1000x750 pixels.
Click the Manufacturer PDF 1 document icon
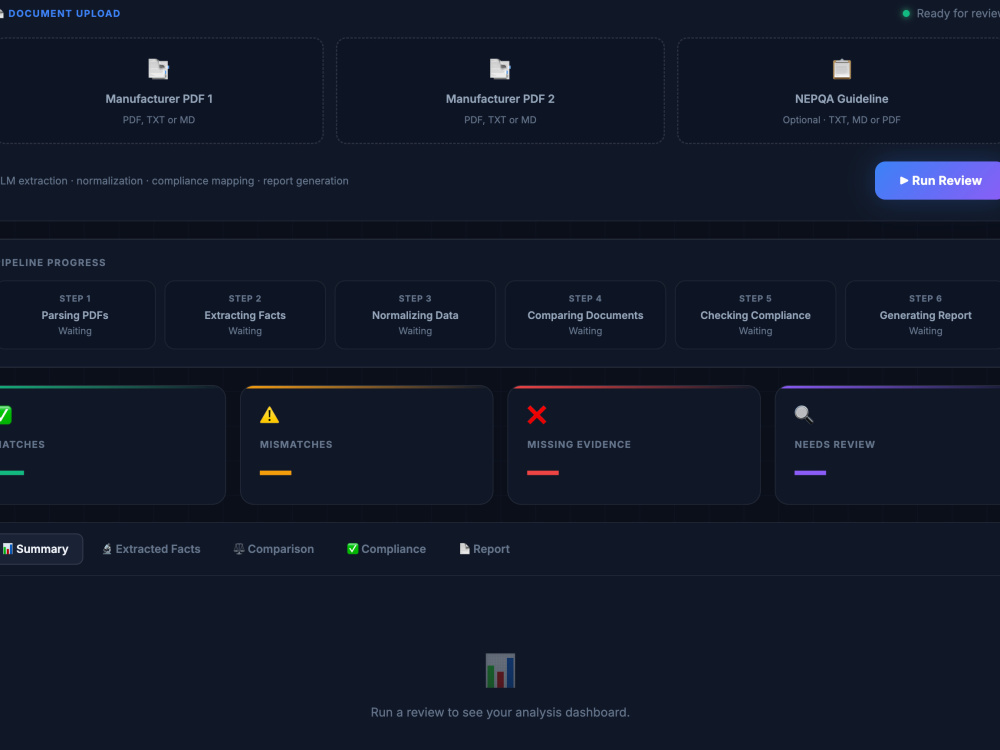point(158,69)
